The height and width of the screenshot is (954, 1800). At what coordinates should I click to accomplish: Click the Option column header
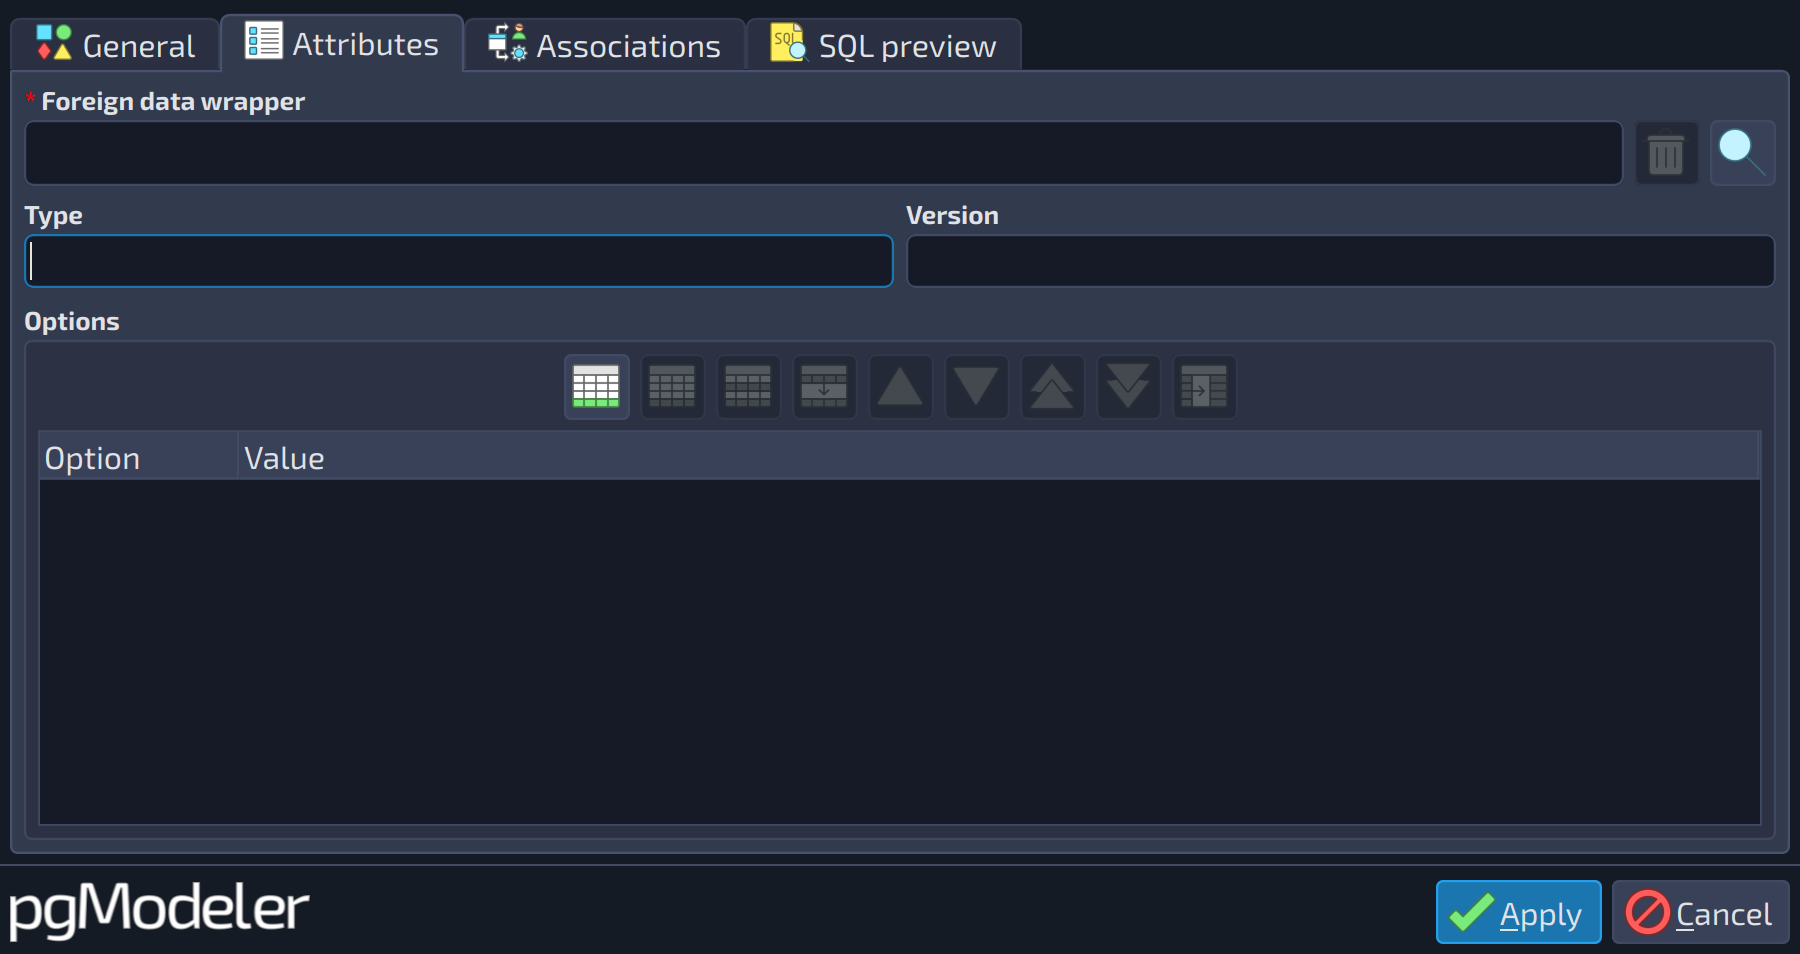click(138, 457)
